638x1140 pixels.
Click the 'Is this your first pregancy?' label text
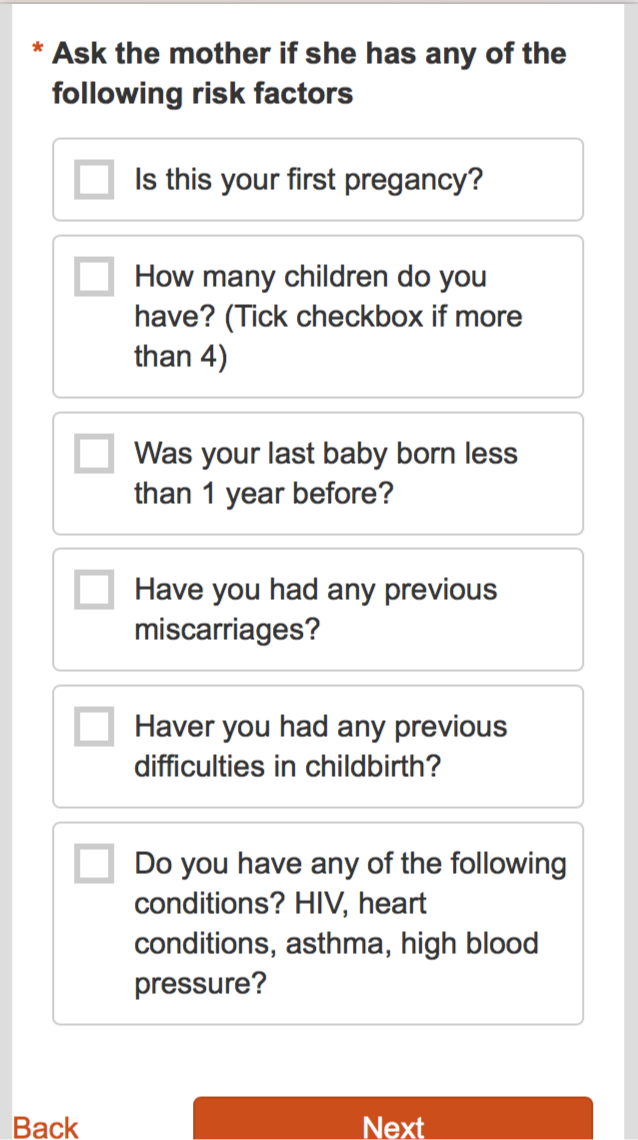(309, 180)
